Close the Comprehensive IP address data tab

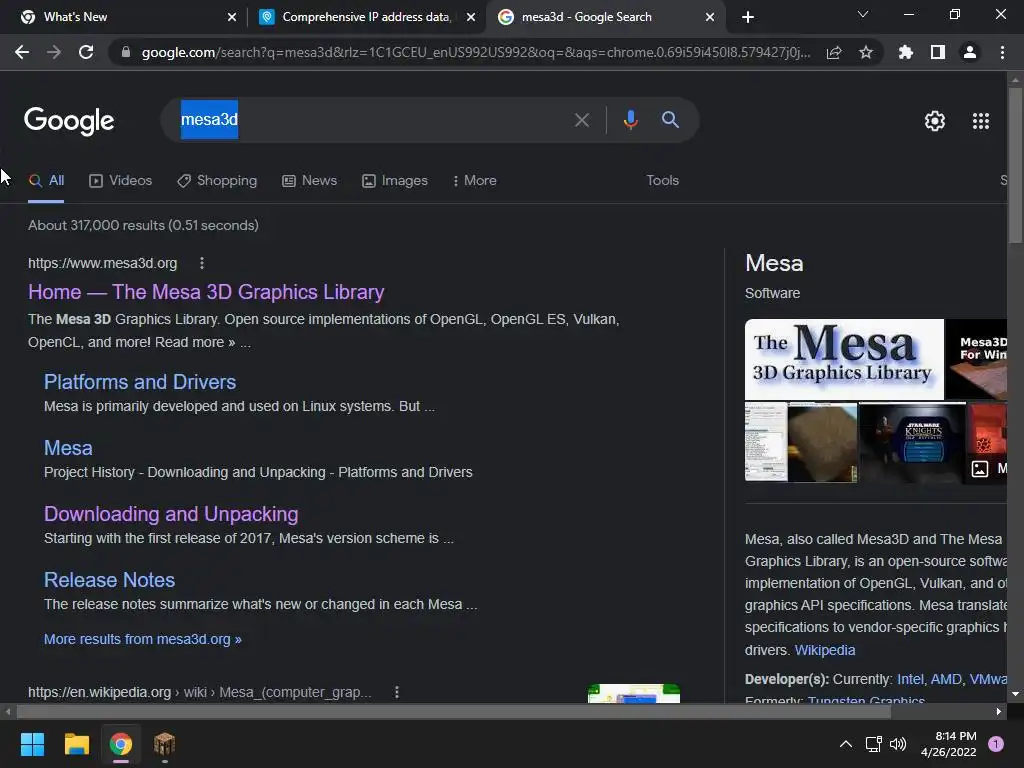coord(471,17)
